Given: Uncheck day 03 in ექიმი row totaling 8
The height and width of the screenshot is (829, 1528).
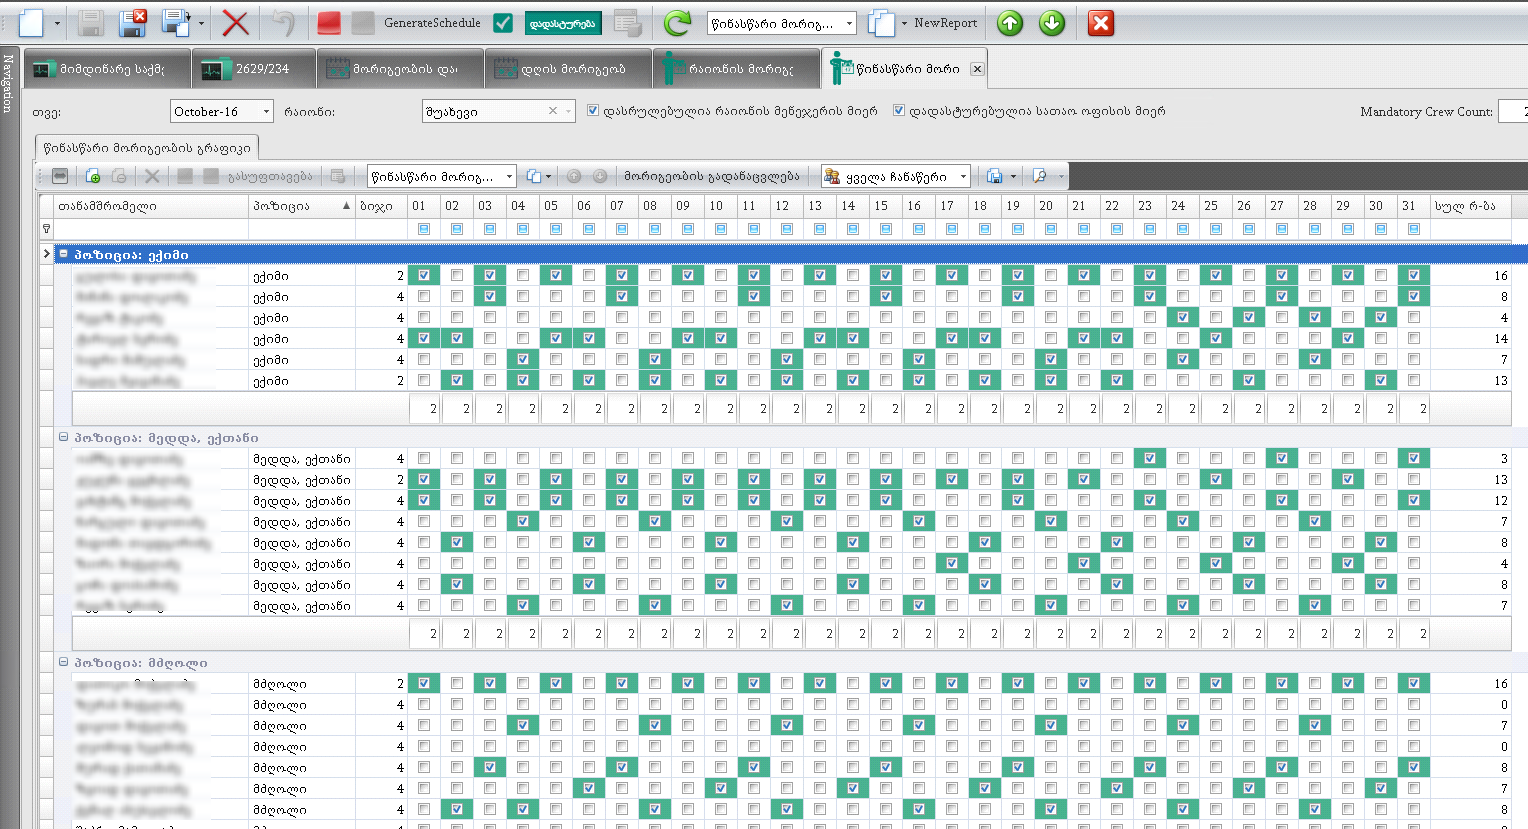Looking at the screenshot, I should tap(490, 296).
